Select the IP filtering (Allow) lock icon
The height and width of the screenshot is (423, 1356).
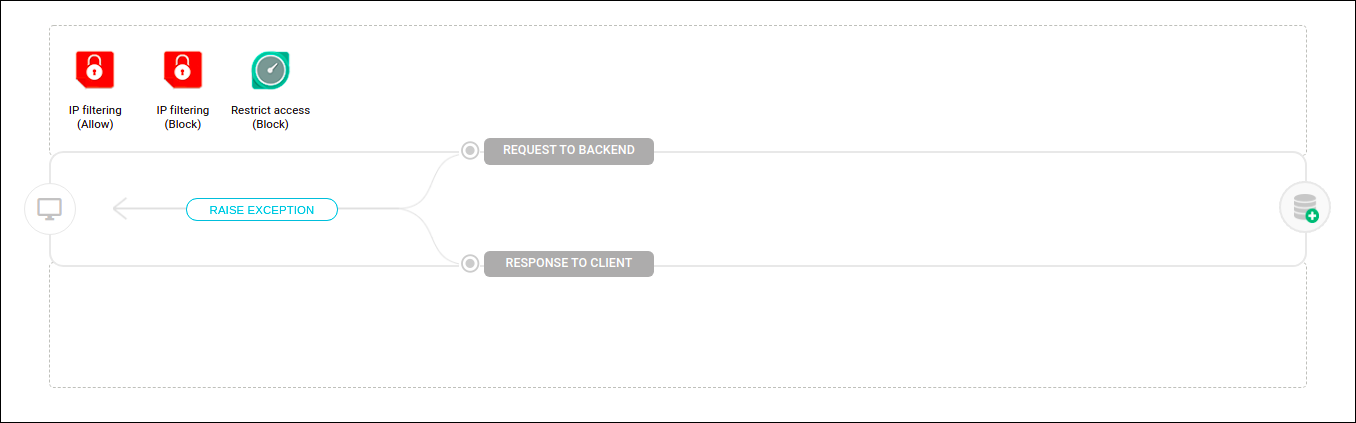click(95, 70)
